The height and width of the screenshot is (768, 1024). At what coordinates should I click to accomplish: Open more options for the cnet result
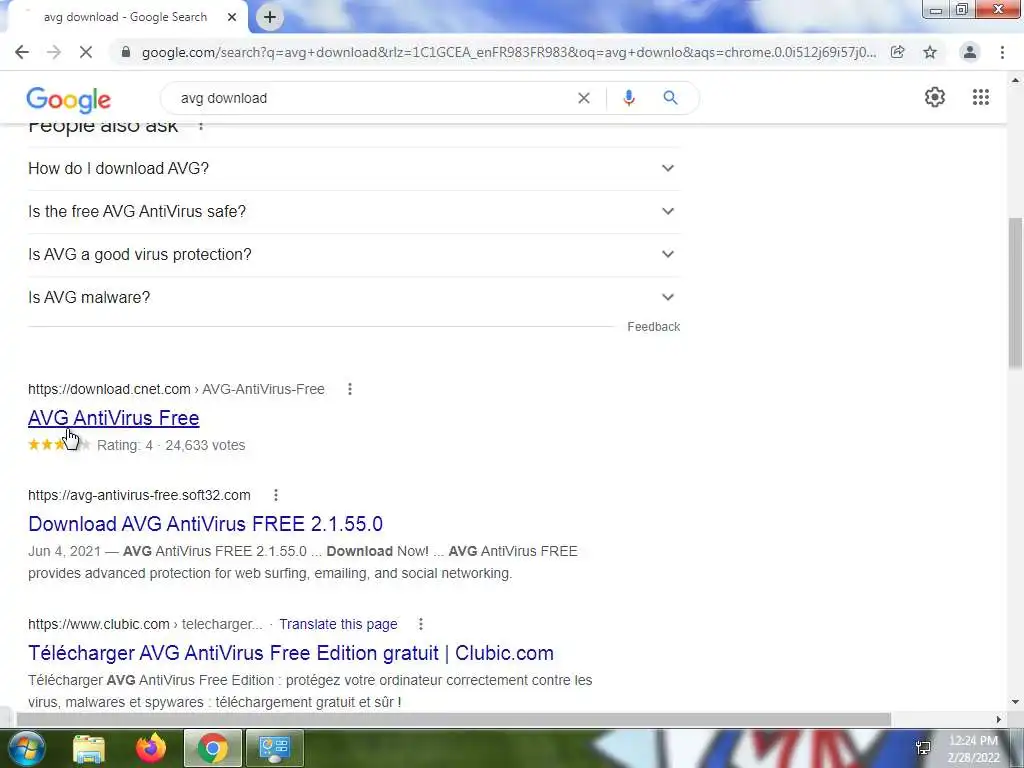[350, 389]
